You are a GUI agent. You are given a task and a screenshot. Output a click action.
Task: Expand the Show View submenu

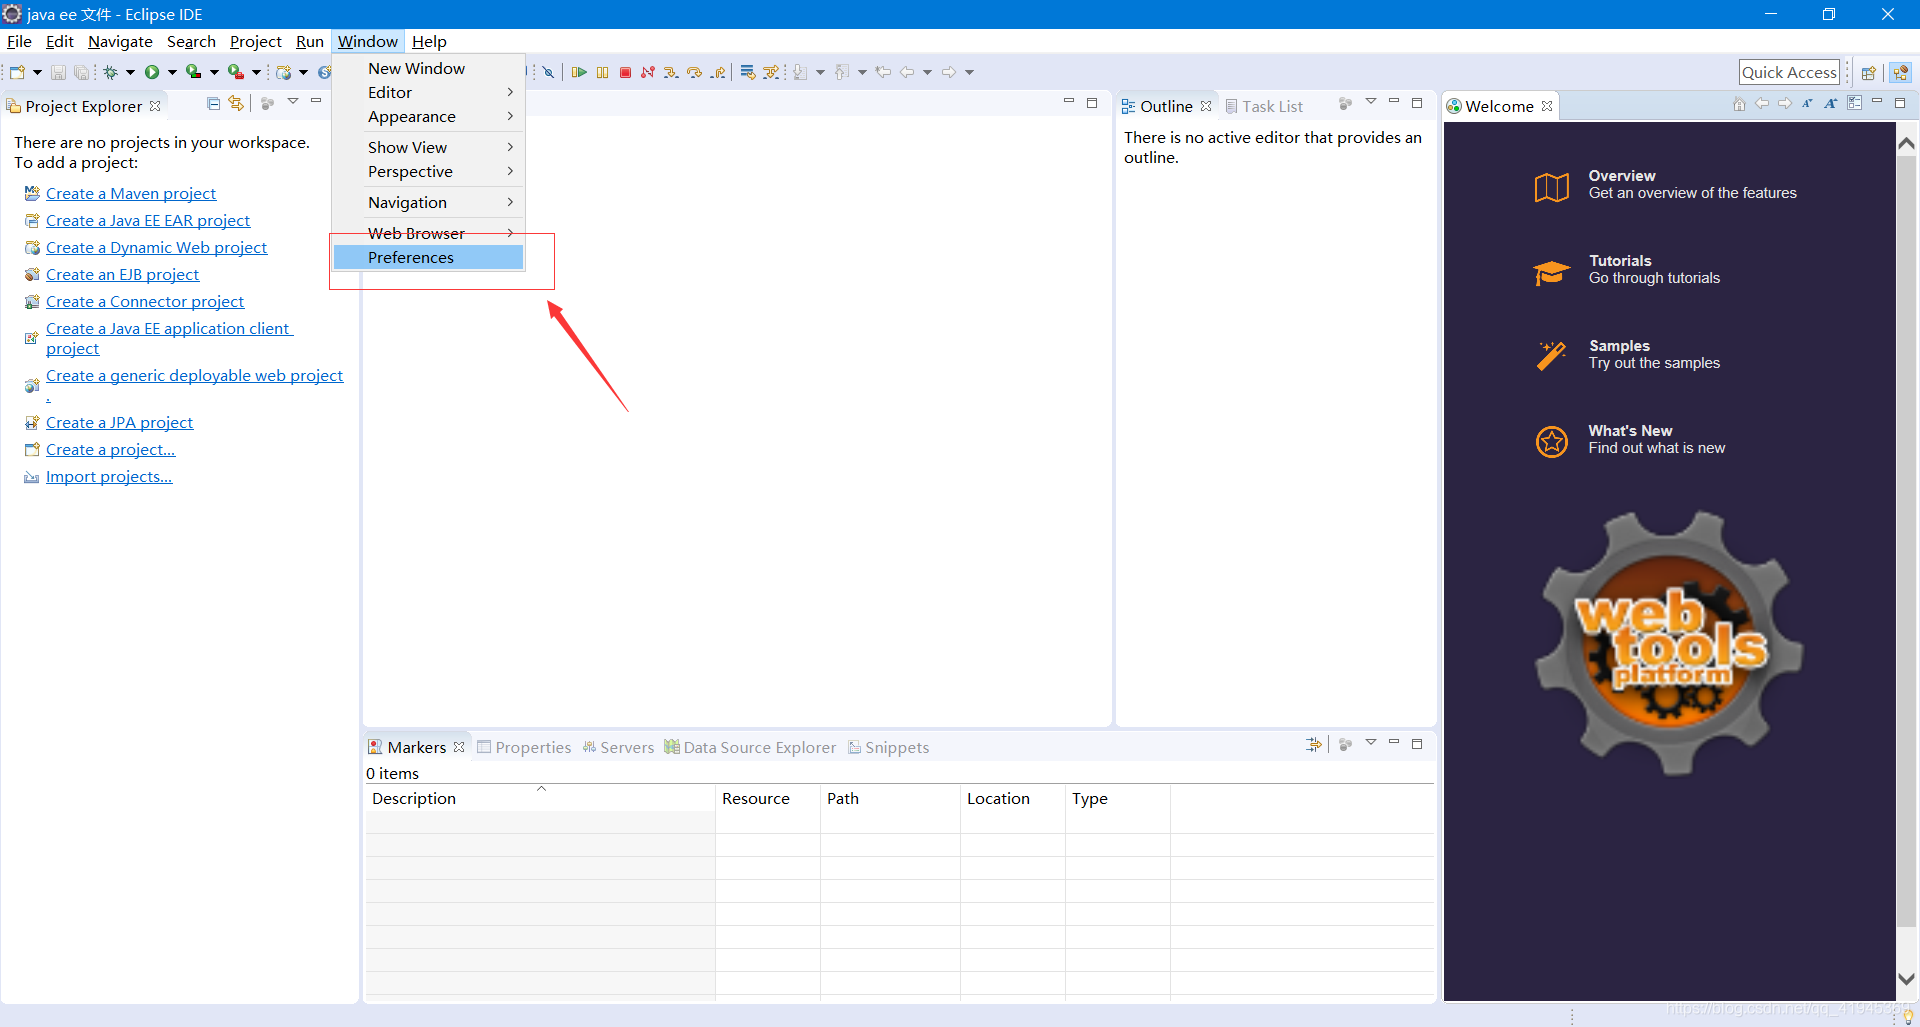pyautogui.click(x=428, y=147)
